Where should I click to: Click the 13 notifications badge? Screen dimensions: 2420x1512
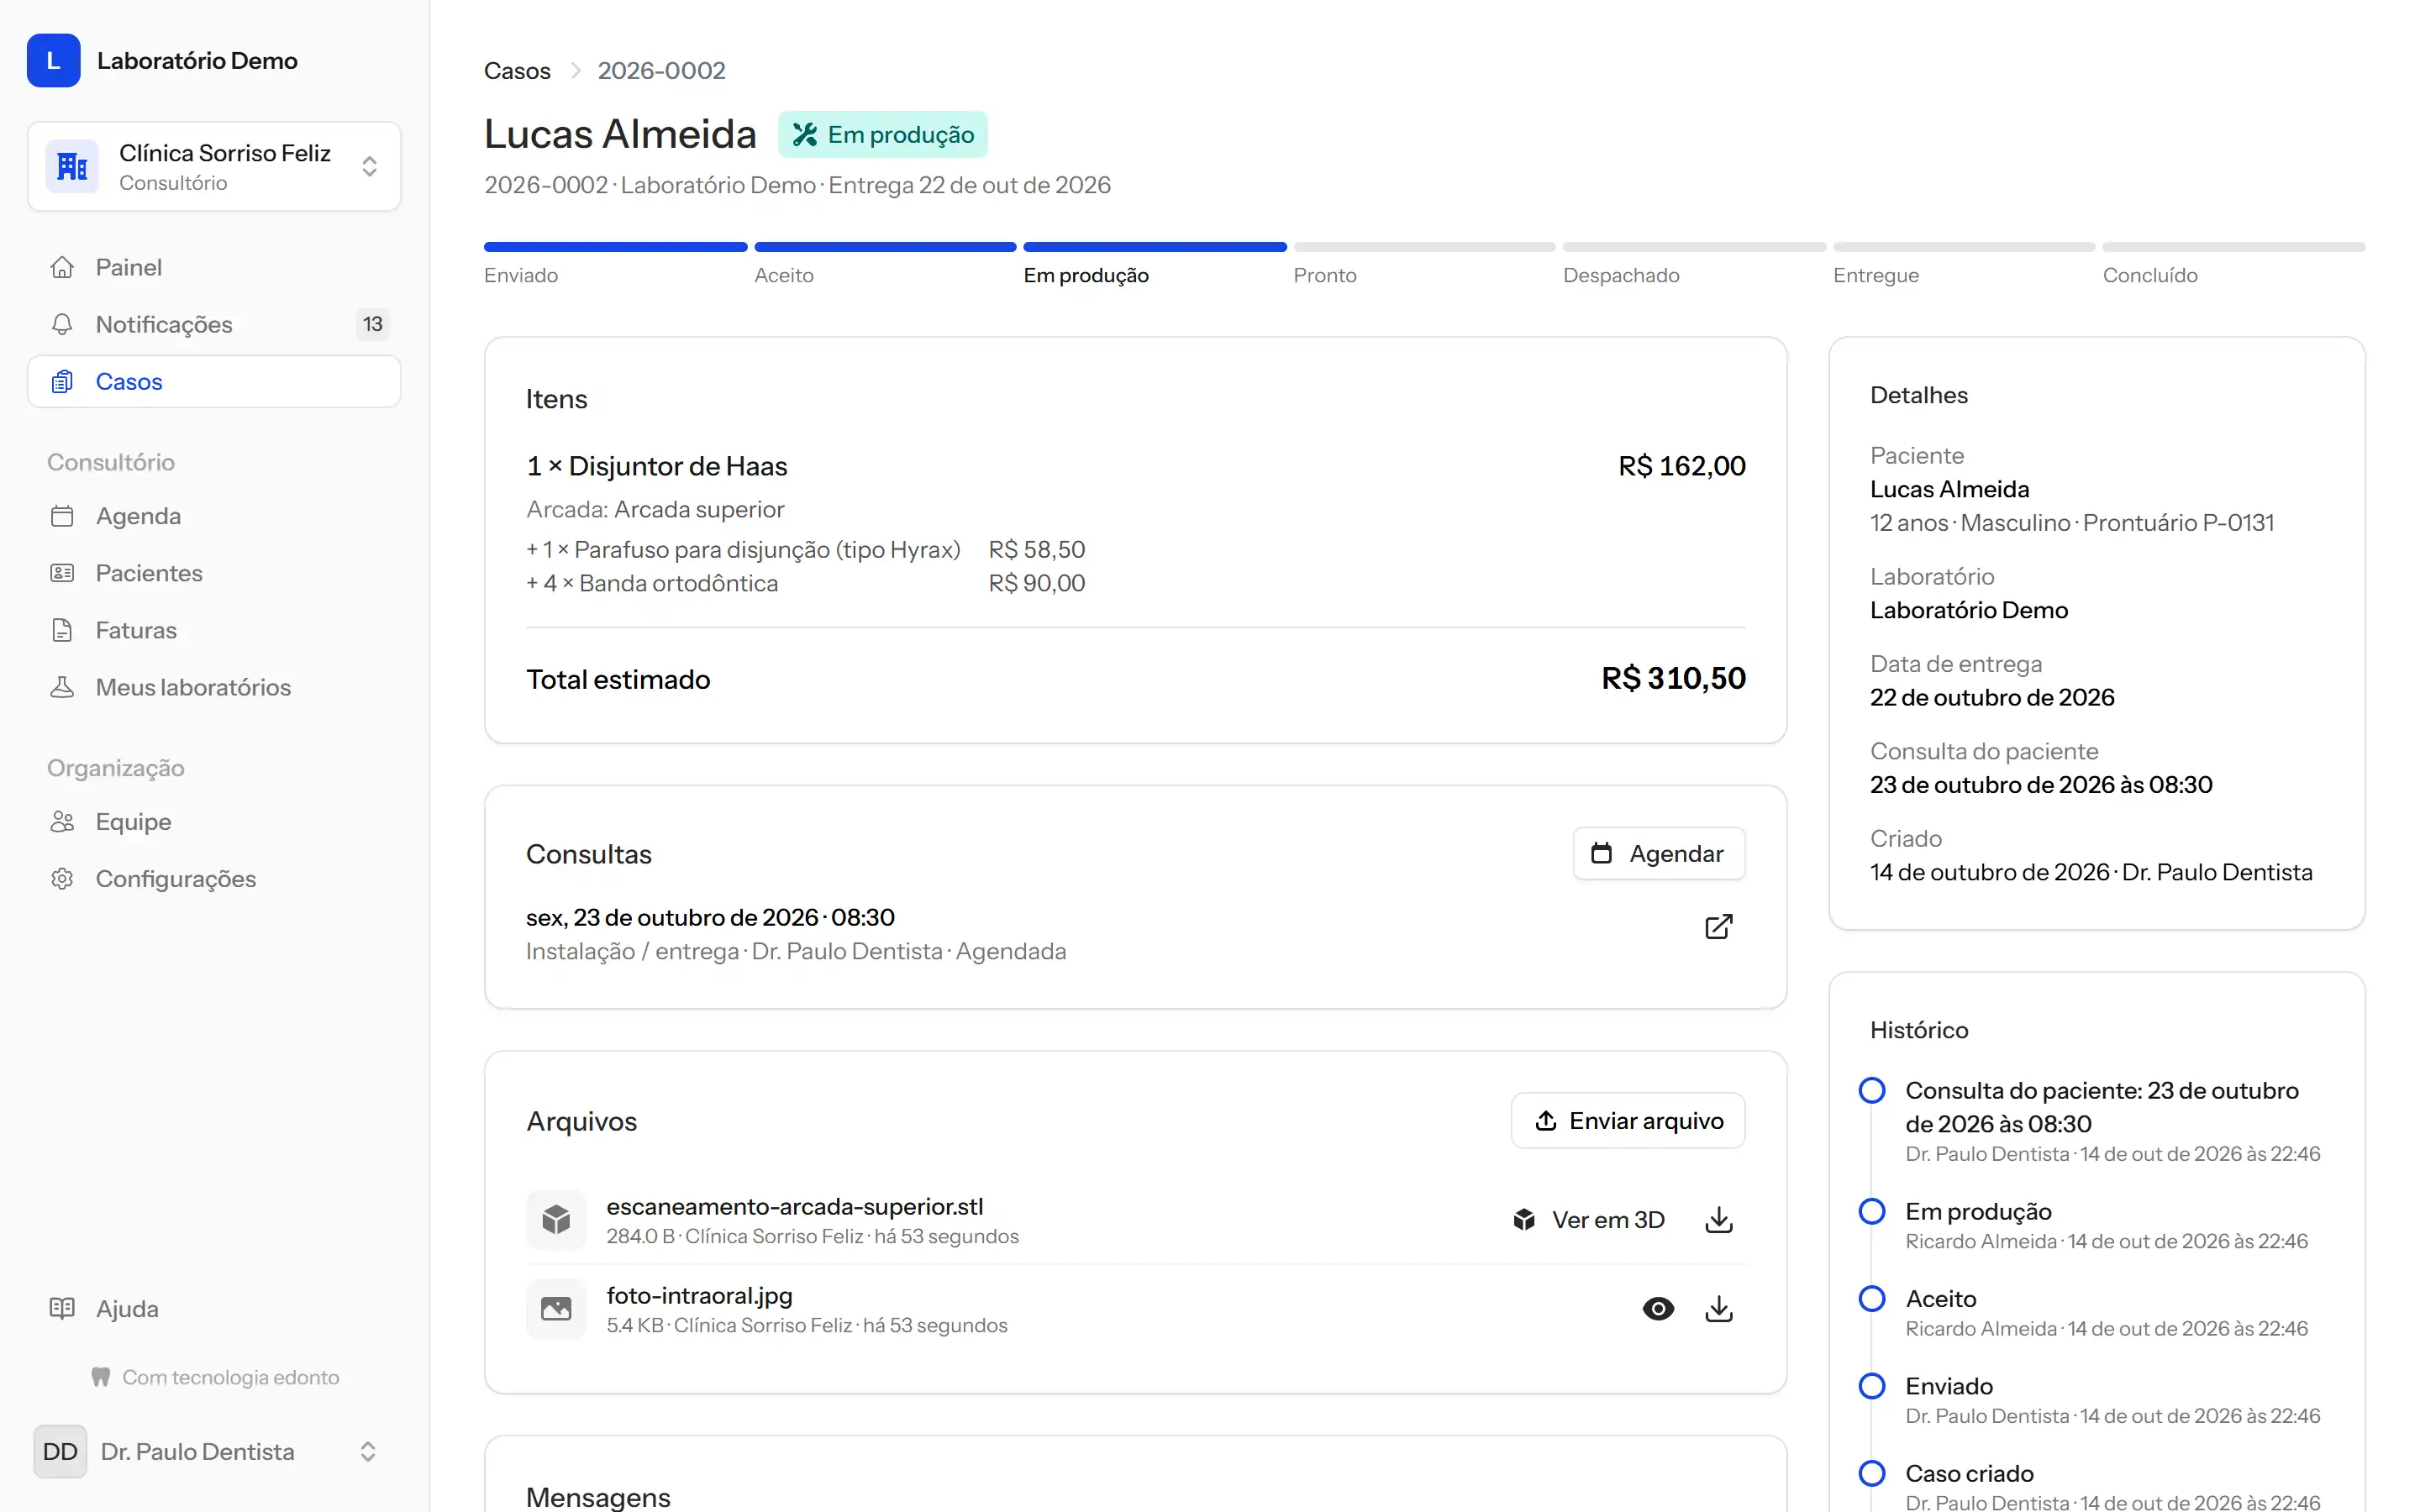(373, 324)
